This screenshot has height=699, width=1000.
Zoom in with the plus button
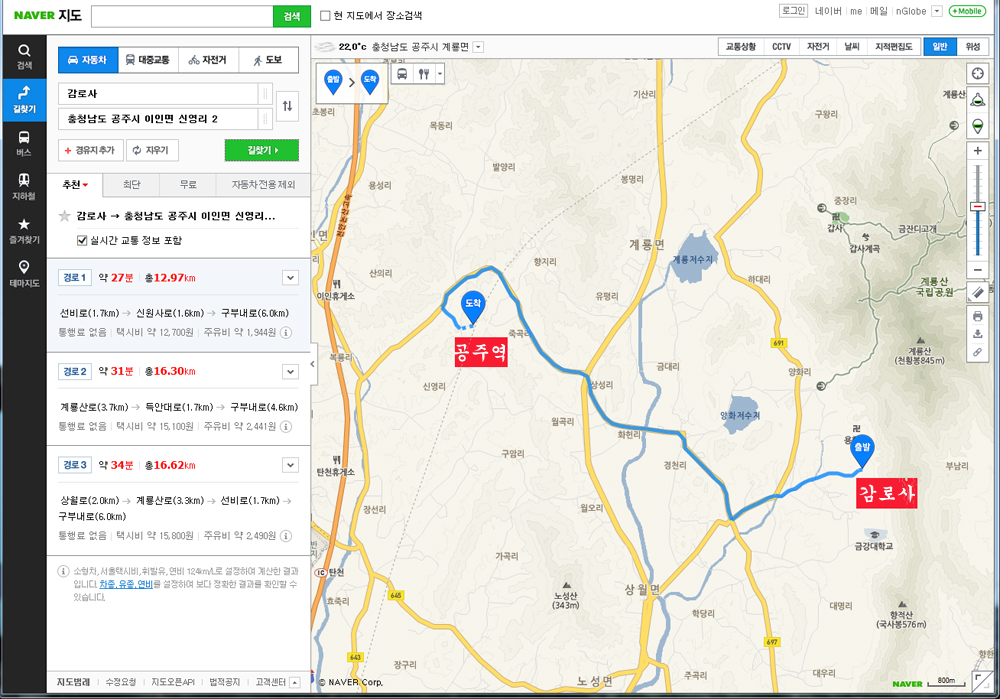click(x=977, y=151)
